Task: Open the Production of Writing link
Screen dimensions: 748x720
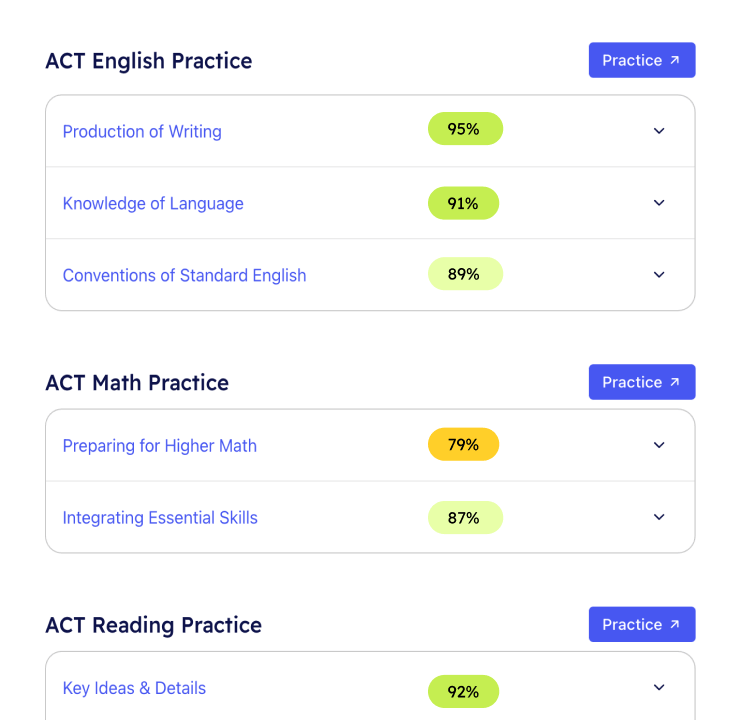Action: 142,132
